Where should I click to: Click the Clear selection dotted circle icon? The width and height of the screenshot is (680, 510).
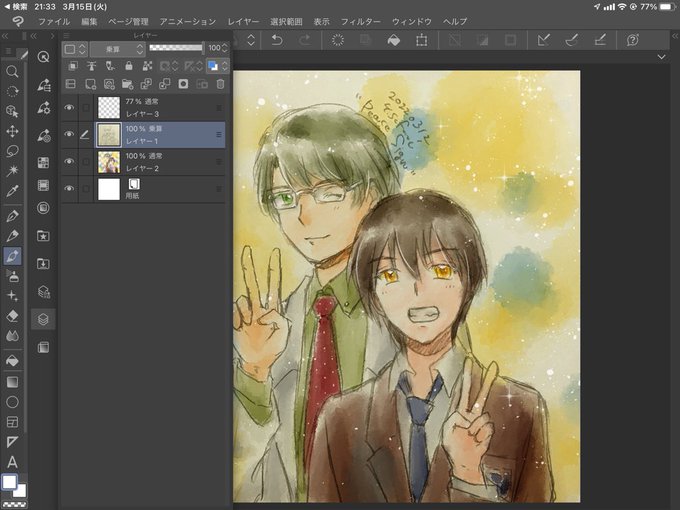(337, 40)
